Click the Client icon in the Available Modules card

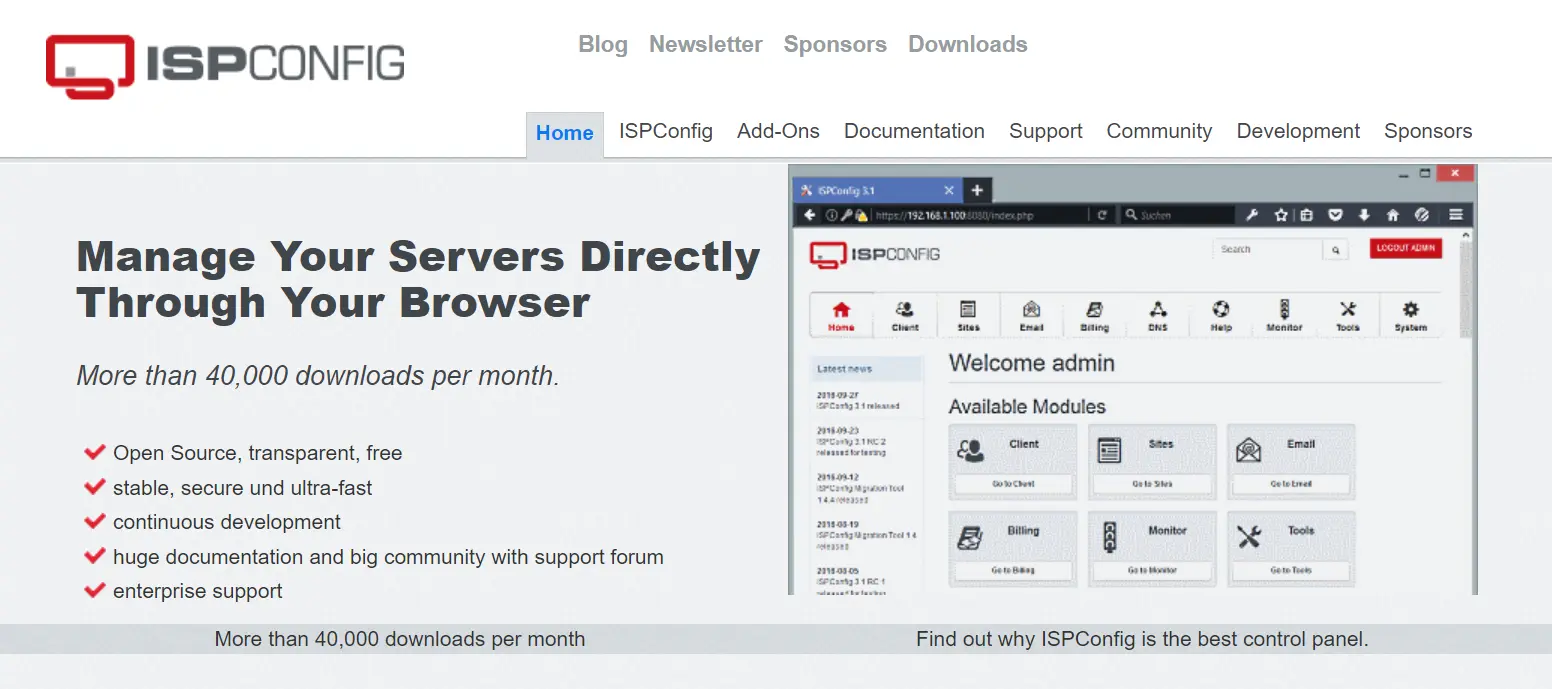point(970,451)
